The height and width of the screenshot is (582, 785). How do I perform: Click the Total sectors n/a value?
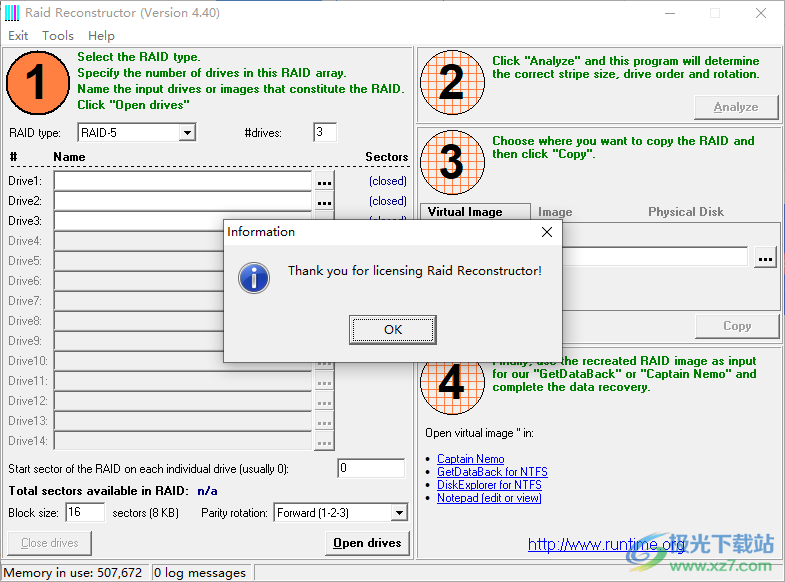tap(207, 491)
